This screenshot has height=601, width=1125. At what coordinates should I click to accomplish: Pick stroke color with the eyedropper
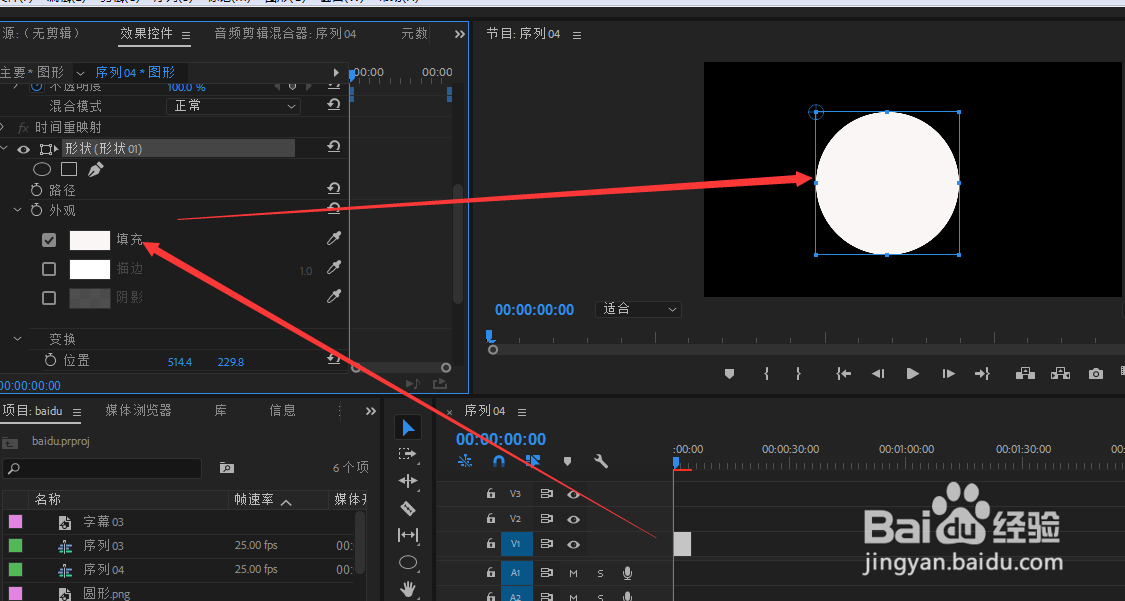[x=334, y=268]
